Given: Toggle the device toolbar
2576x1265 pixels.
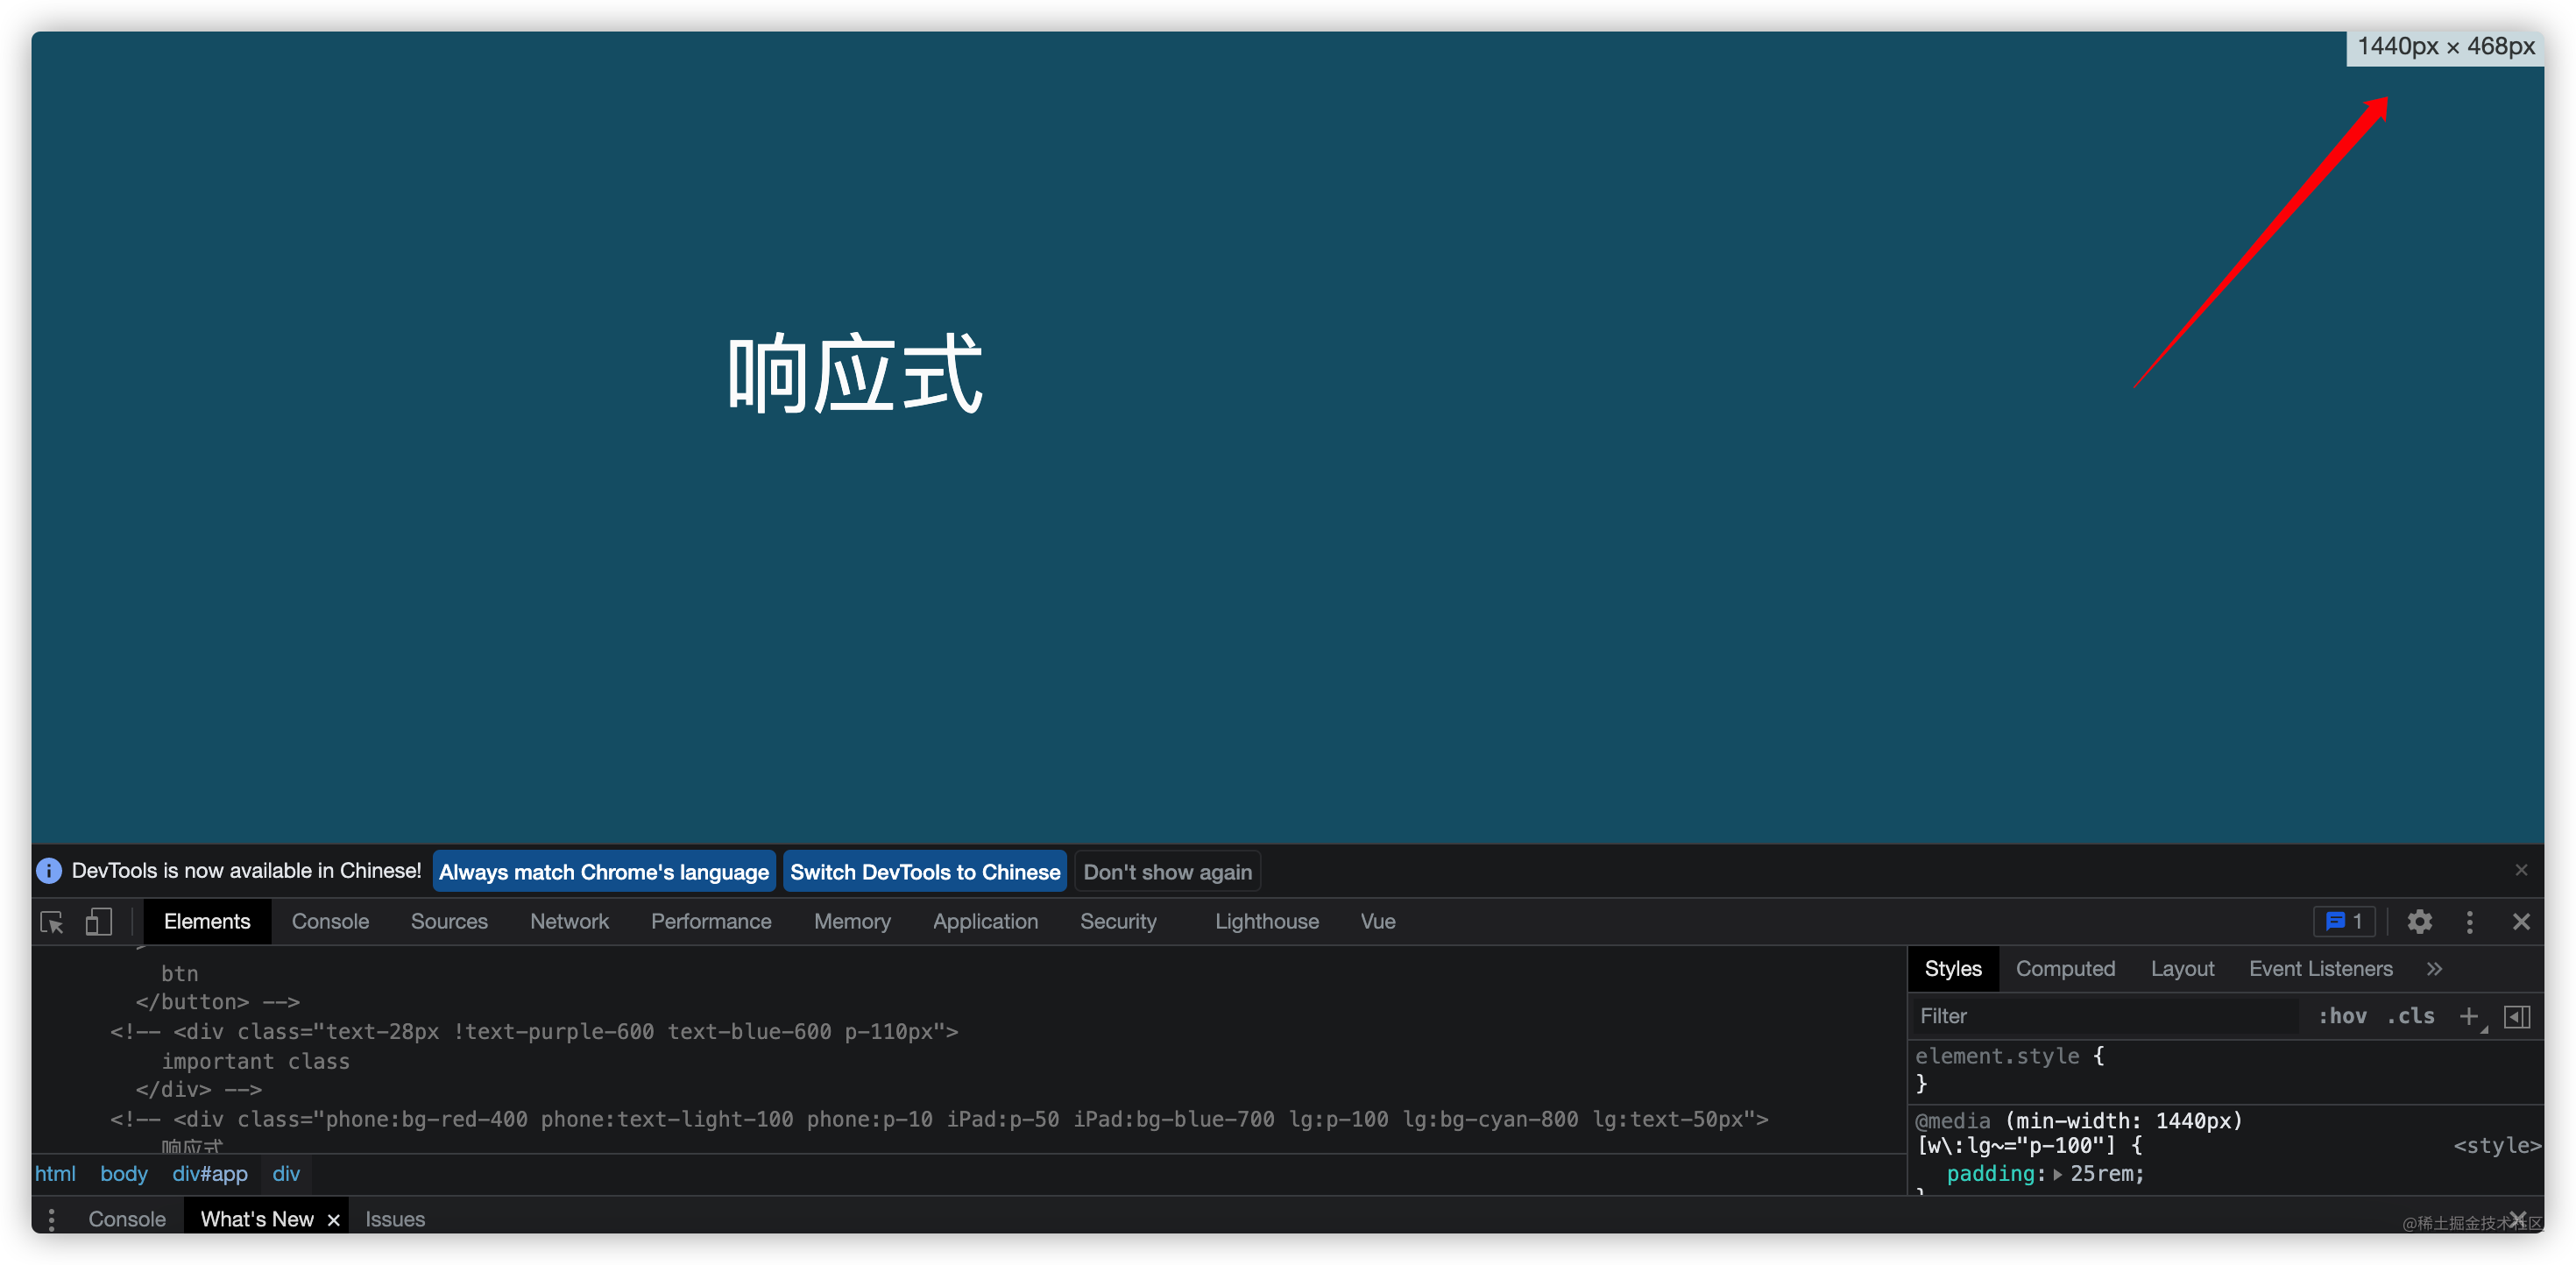Looking at the screenshot, I should click(97, 921).
